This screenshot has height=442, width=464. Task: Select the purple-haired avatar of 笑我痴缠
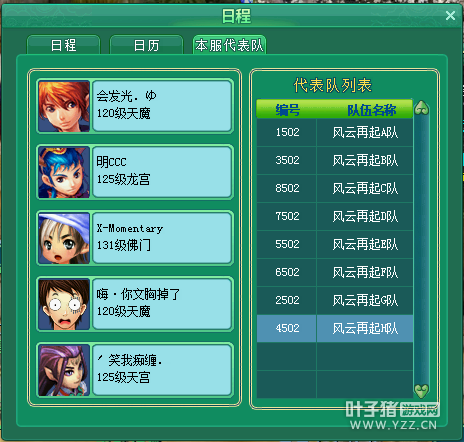pos(64,370)
